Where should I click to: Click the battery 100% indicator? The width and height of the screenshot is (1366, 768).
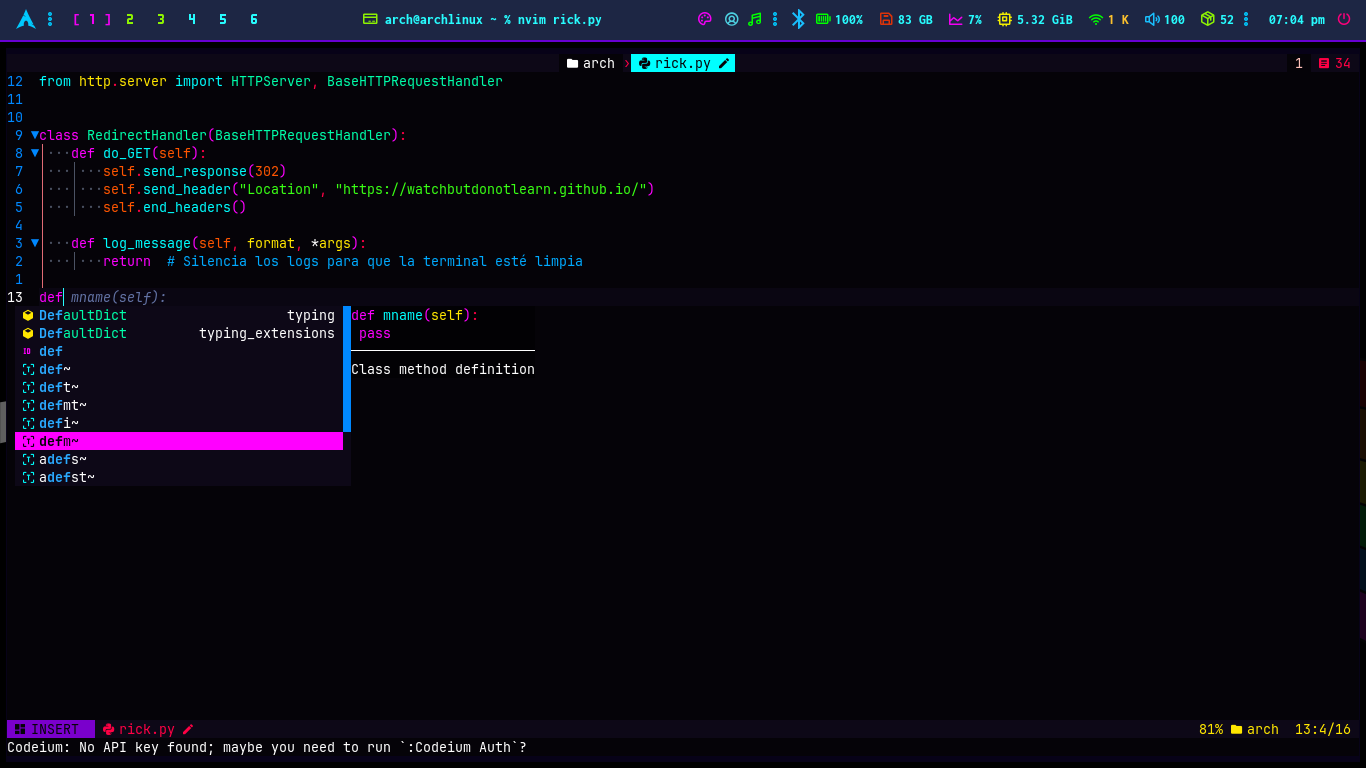[x=839, y=19]
